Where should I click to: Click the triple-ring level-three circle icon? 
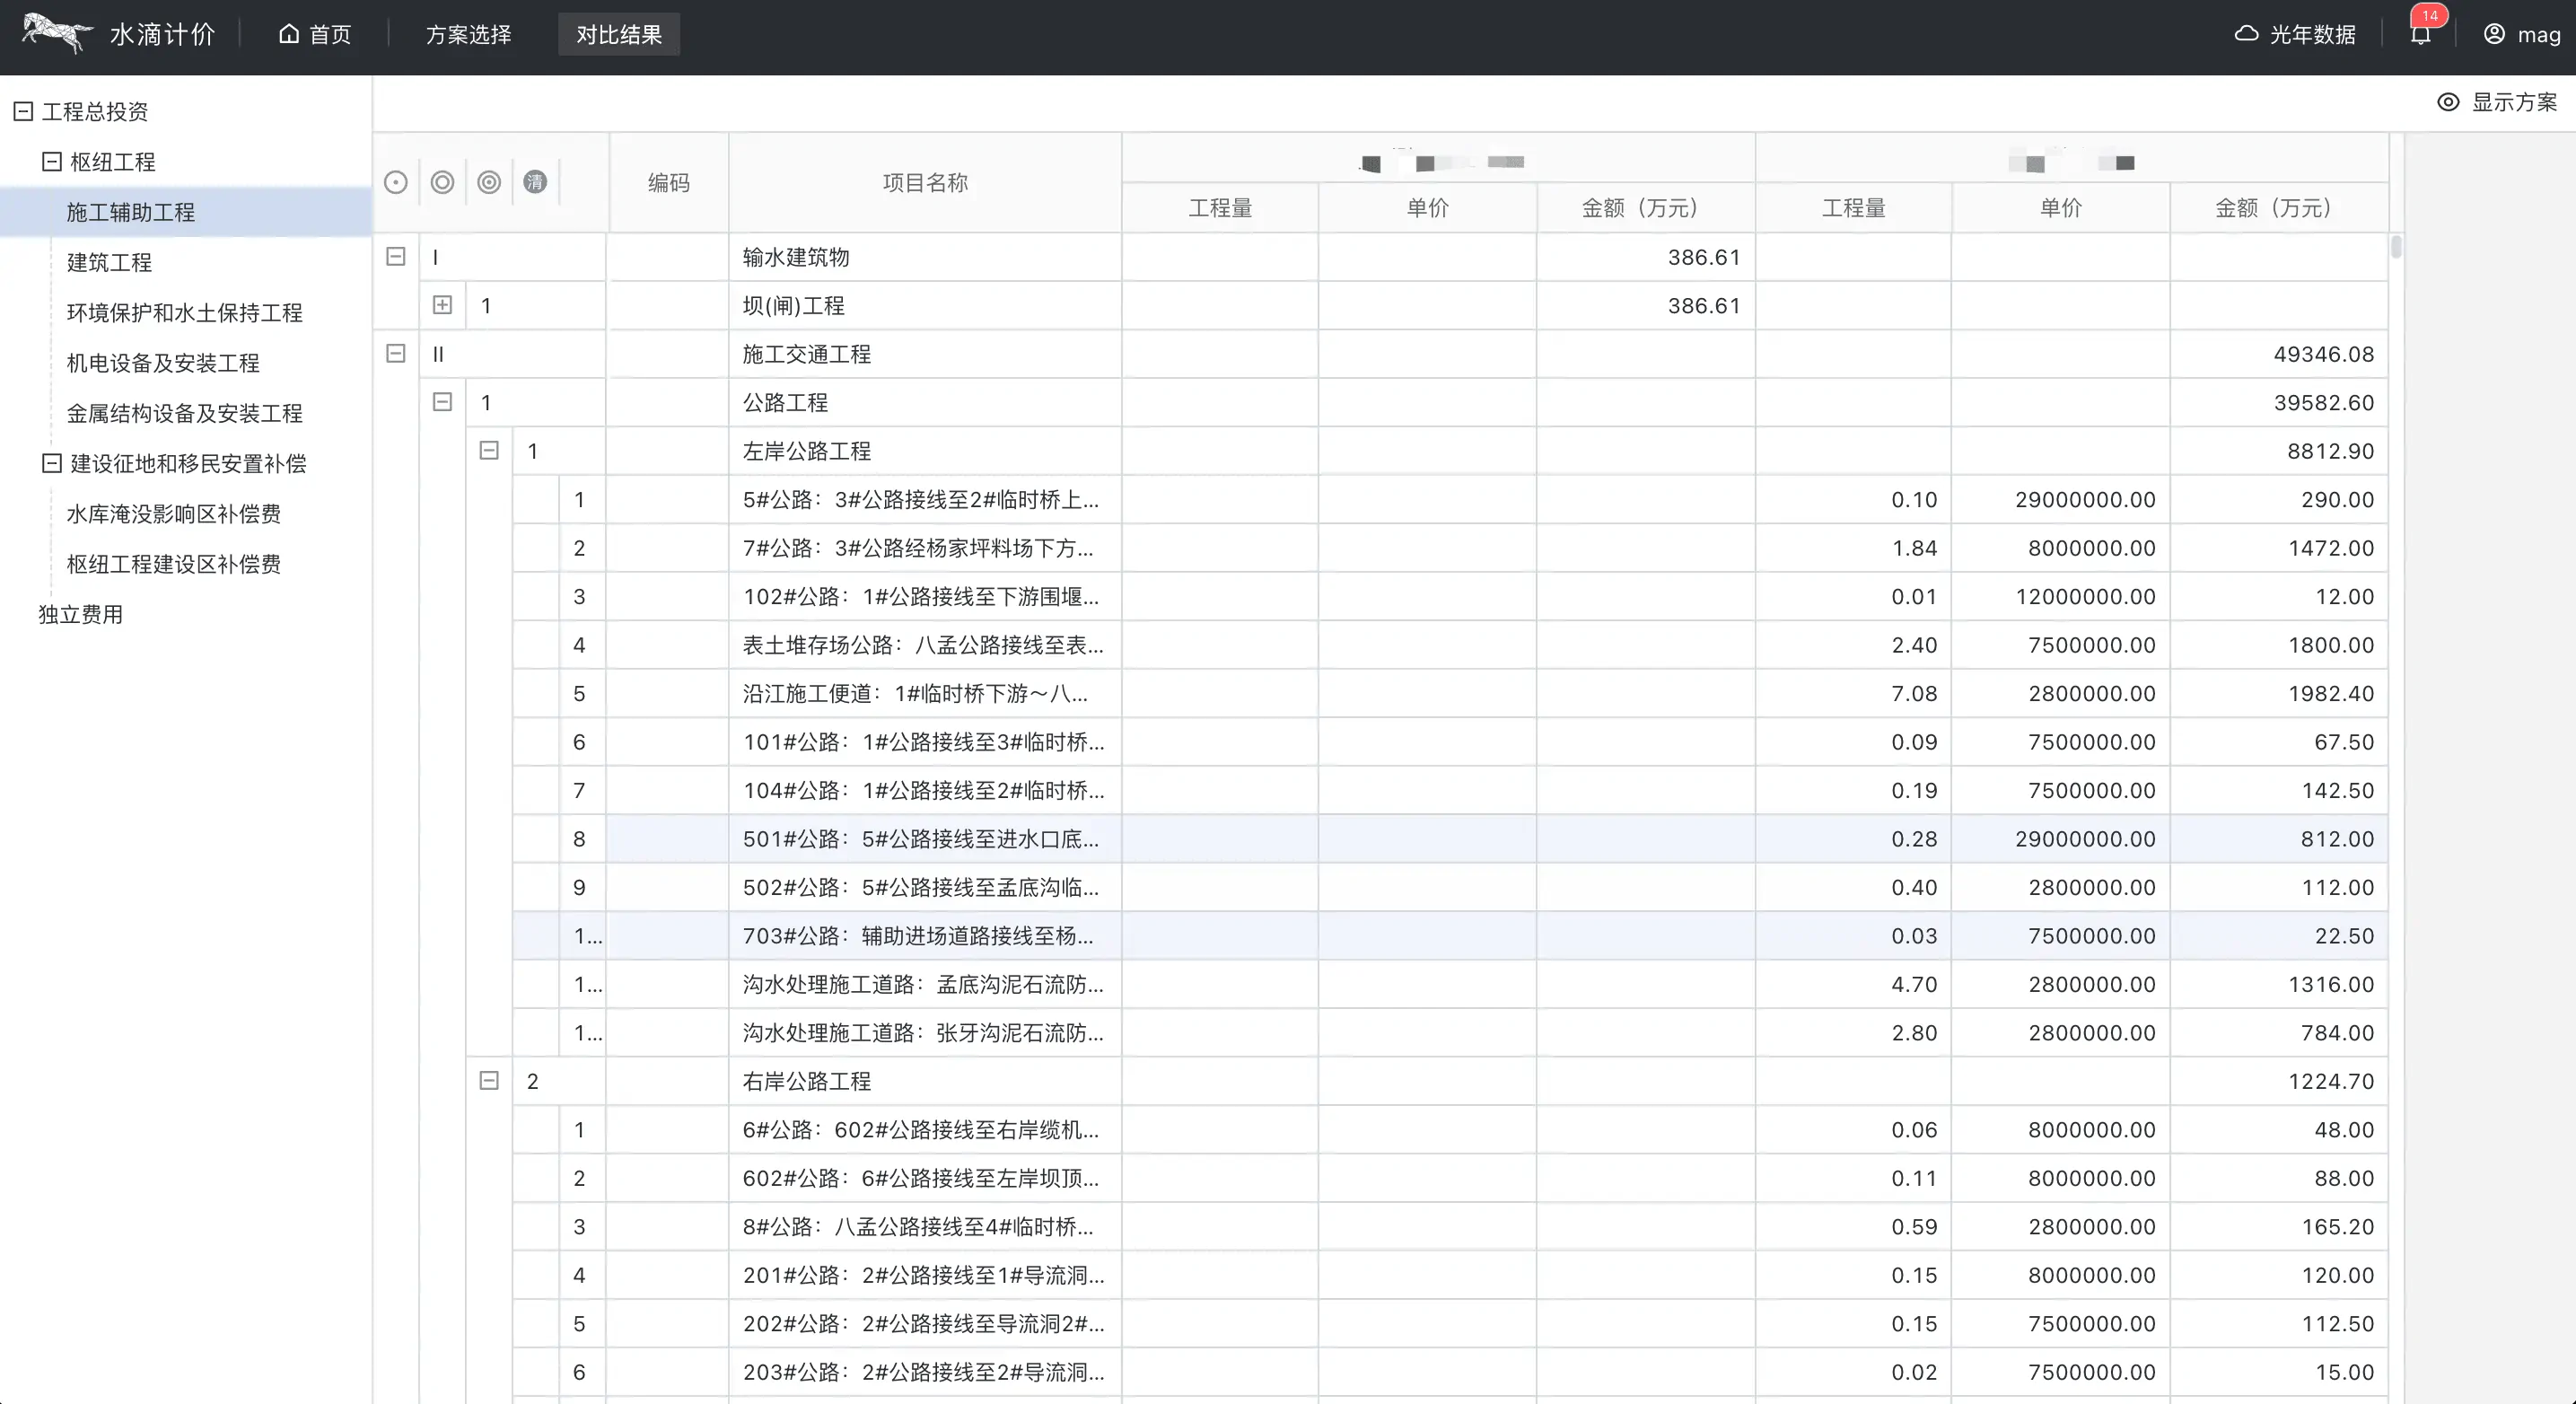(x=489, y=182)
